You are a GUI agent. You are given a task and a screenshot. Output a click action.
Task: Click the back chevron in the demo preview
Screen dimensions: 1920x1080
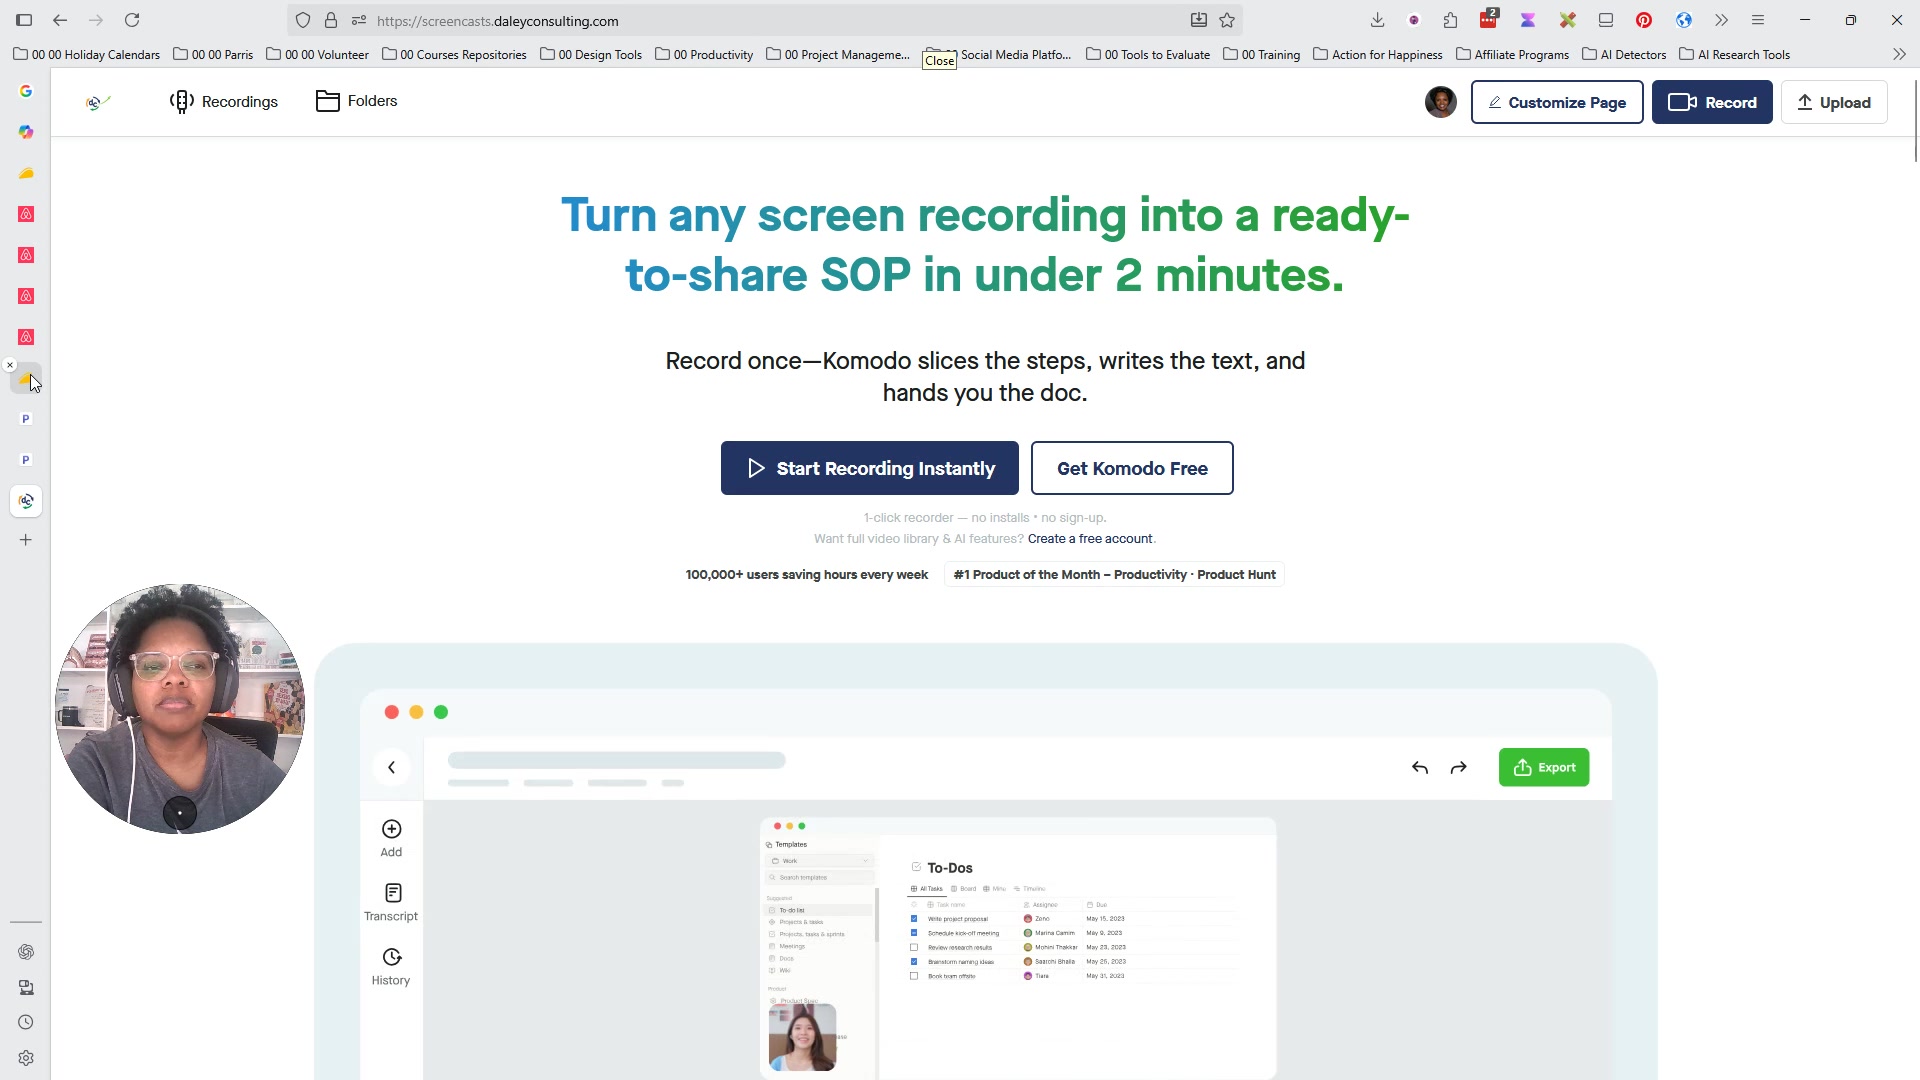(392, 768)
